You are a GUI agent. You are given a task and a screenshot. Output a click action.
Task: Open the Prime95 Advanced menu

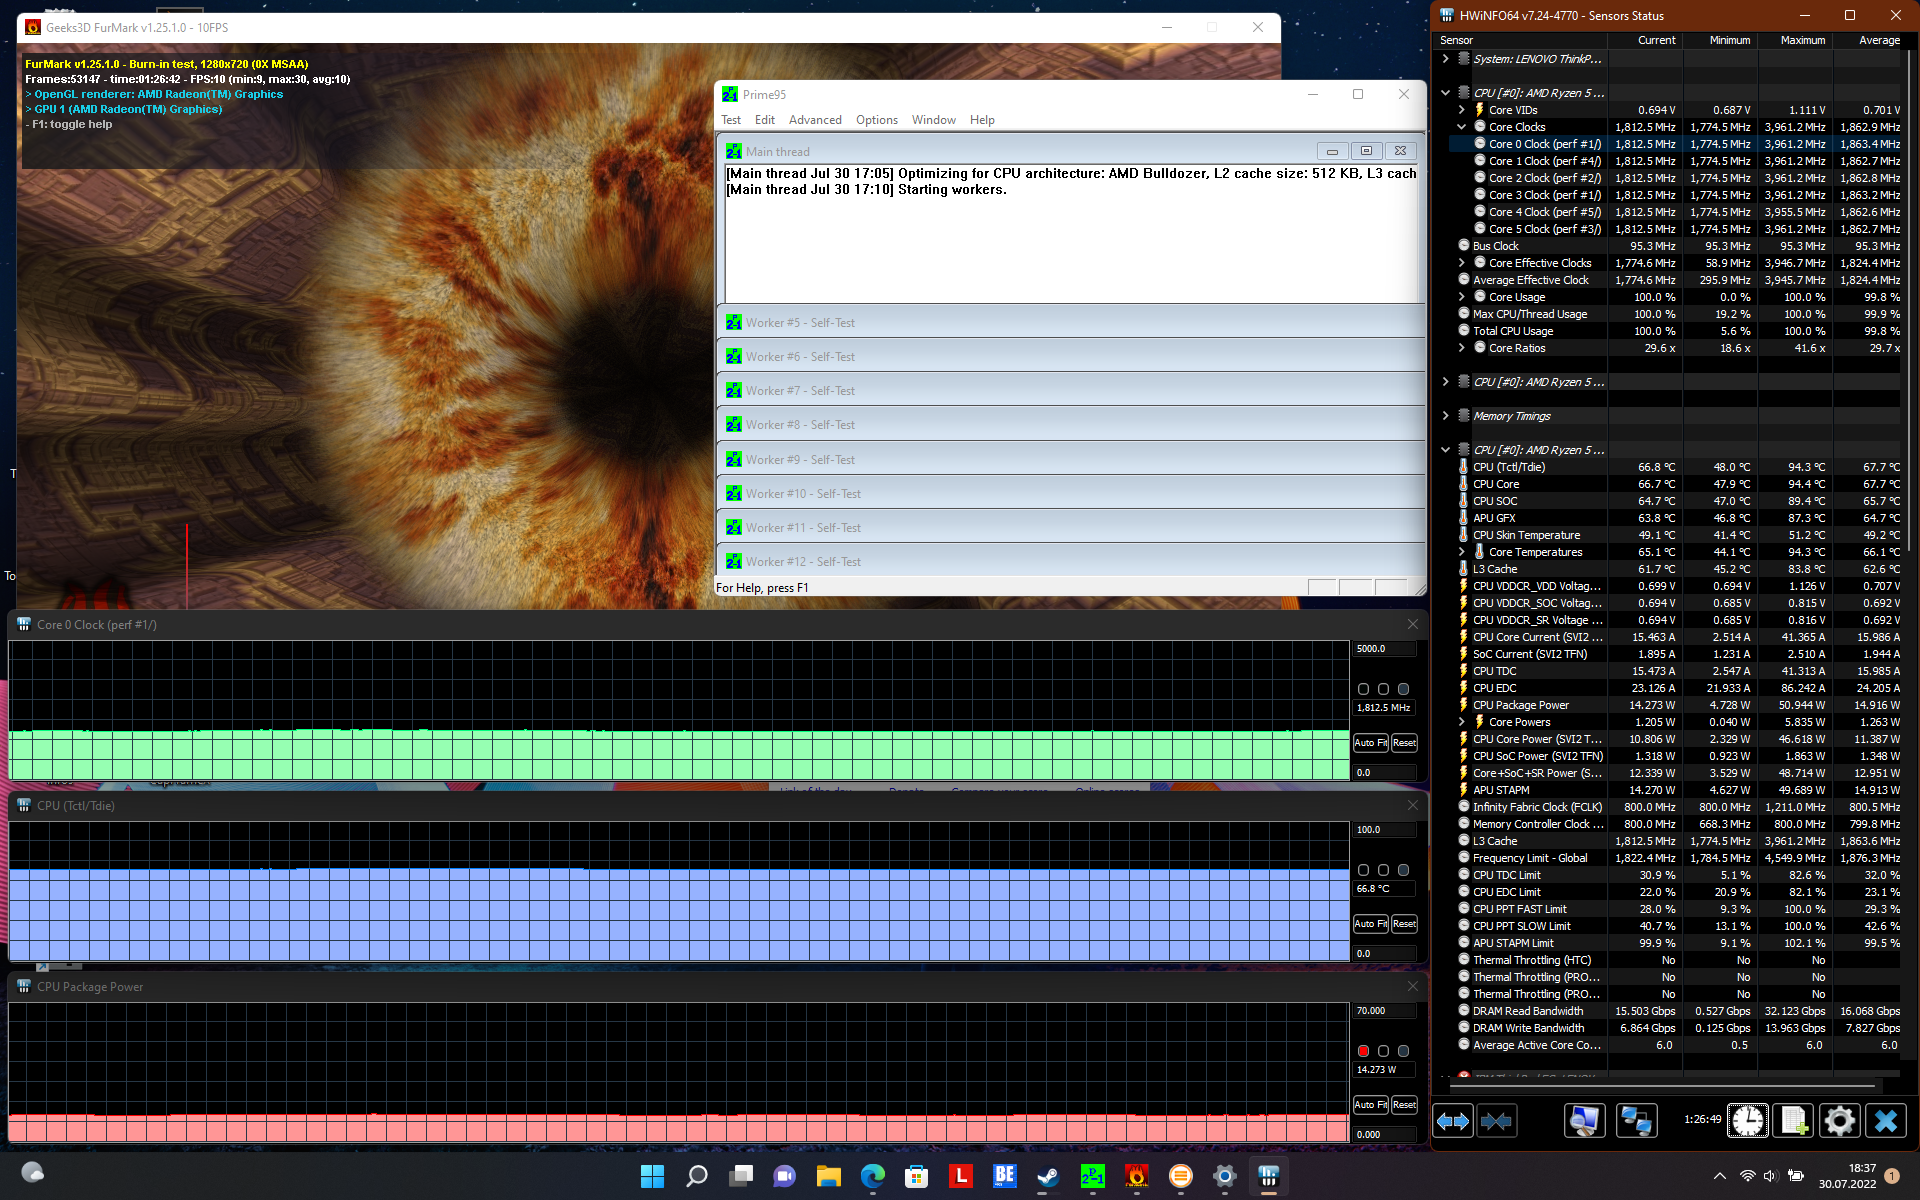coord(814,120)
